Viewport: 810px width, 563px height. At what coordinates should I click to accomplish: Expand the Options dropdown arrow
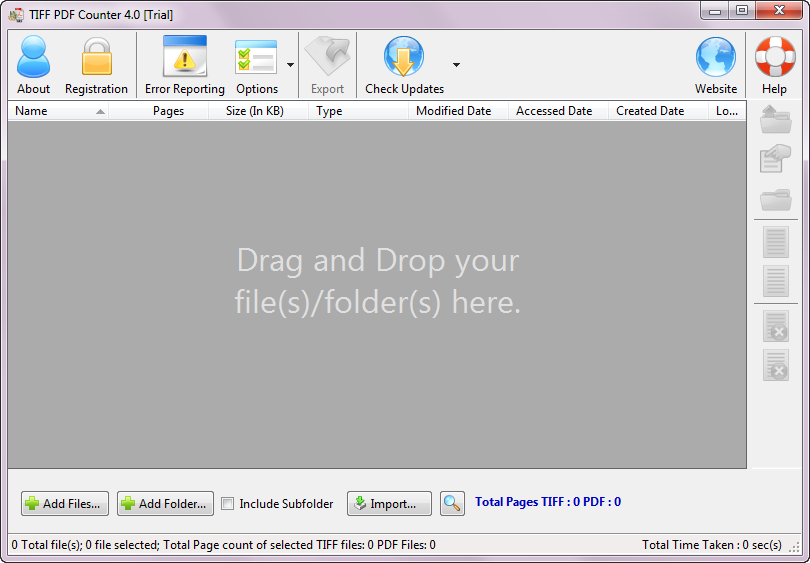click(x=290, y=65)
